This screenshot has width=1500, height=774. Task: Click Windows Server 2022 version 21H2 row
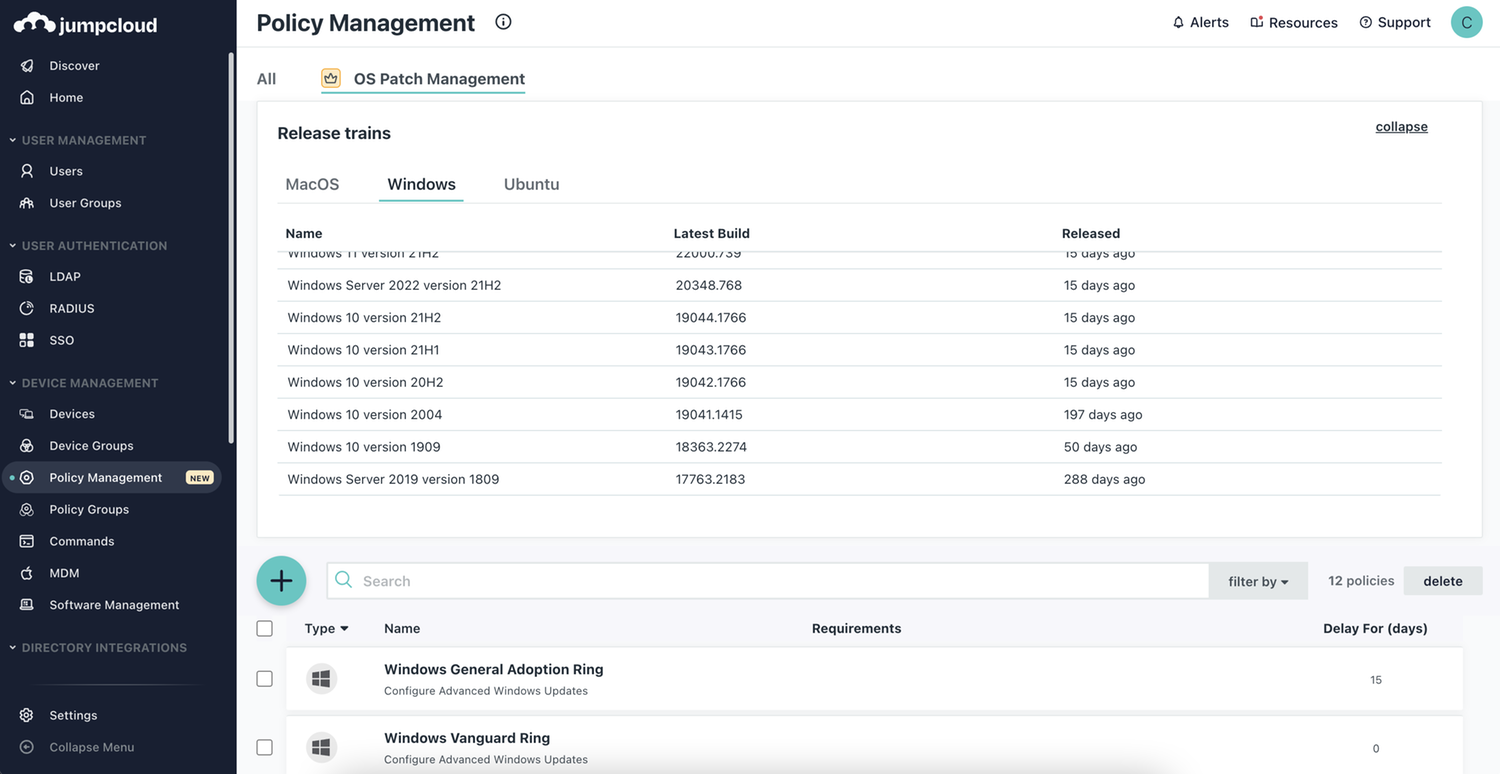[860, 285]
